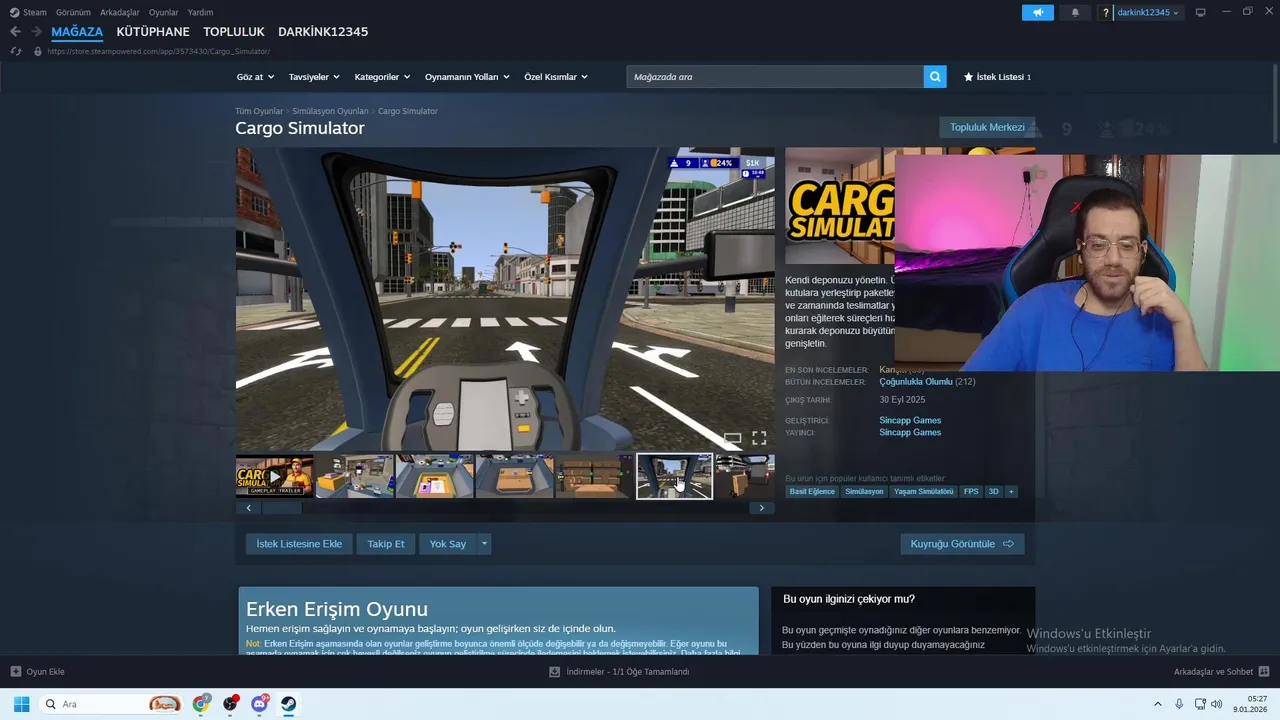Click the padlock icon beside the URL
The image size is (1280, 720).
click(x=38, y=51)
